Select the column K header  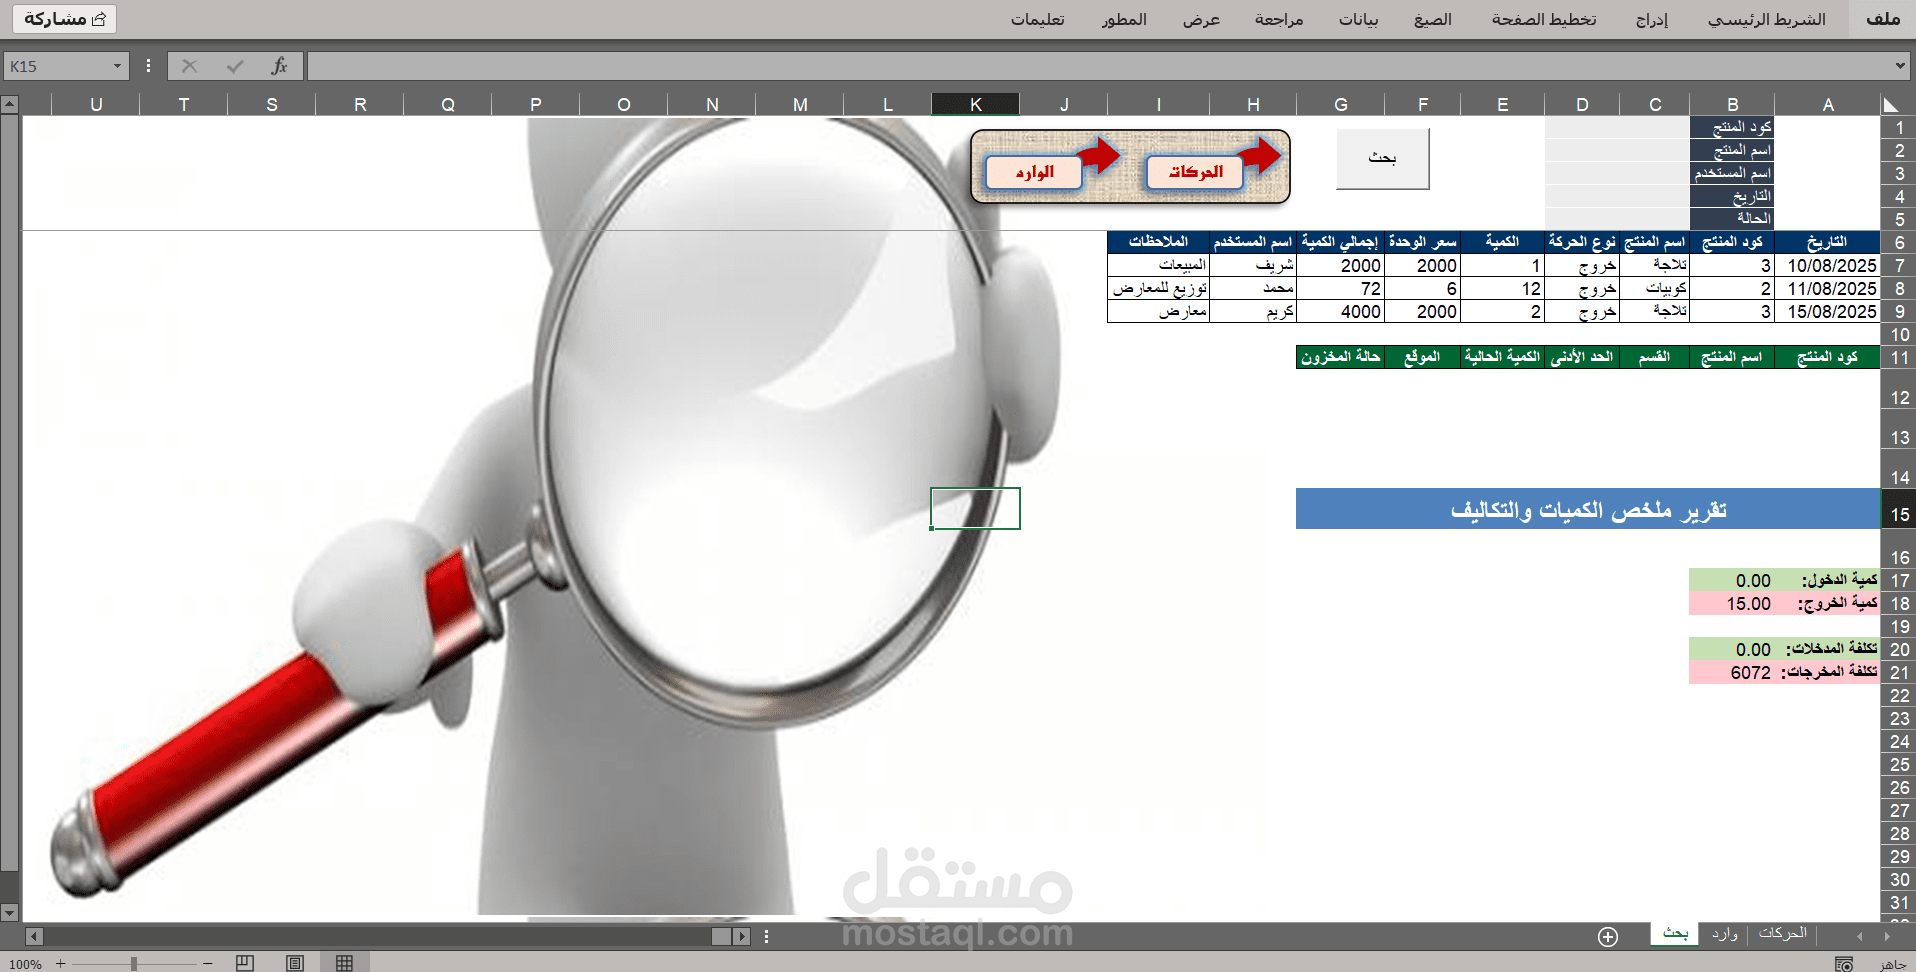click(976, 104)
